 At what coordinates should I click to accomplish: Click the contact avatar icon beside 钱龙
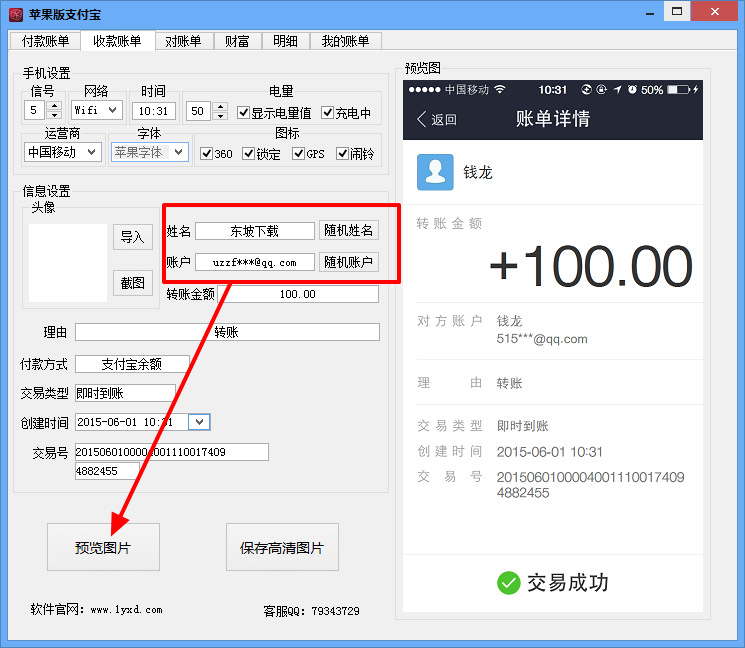click(435, 172)
